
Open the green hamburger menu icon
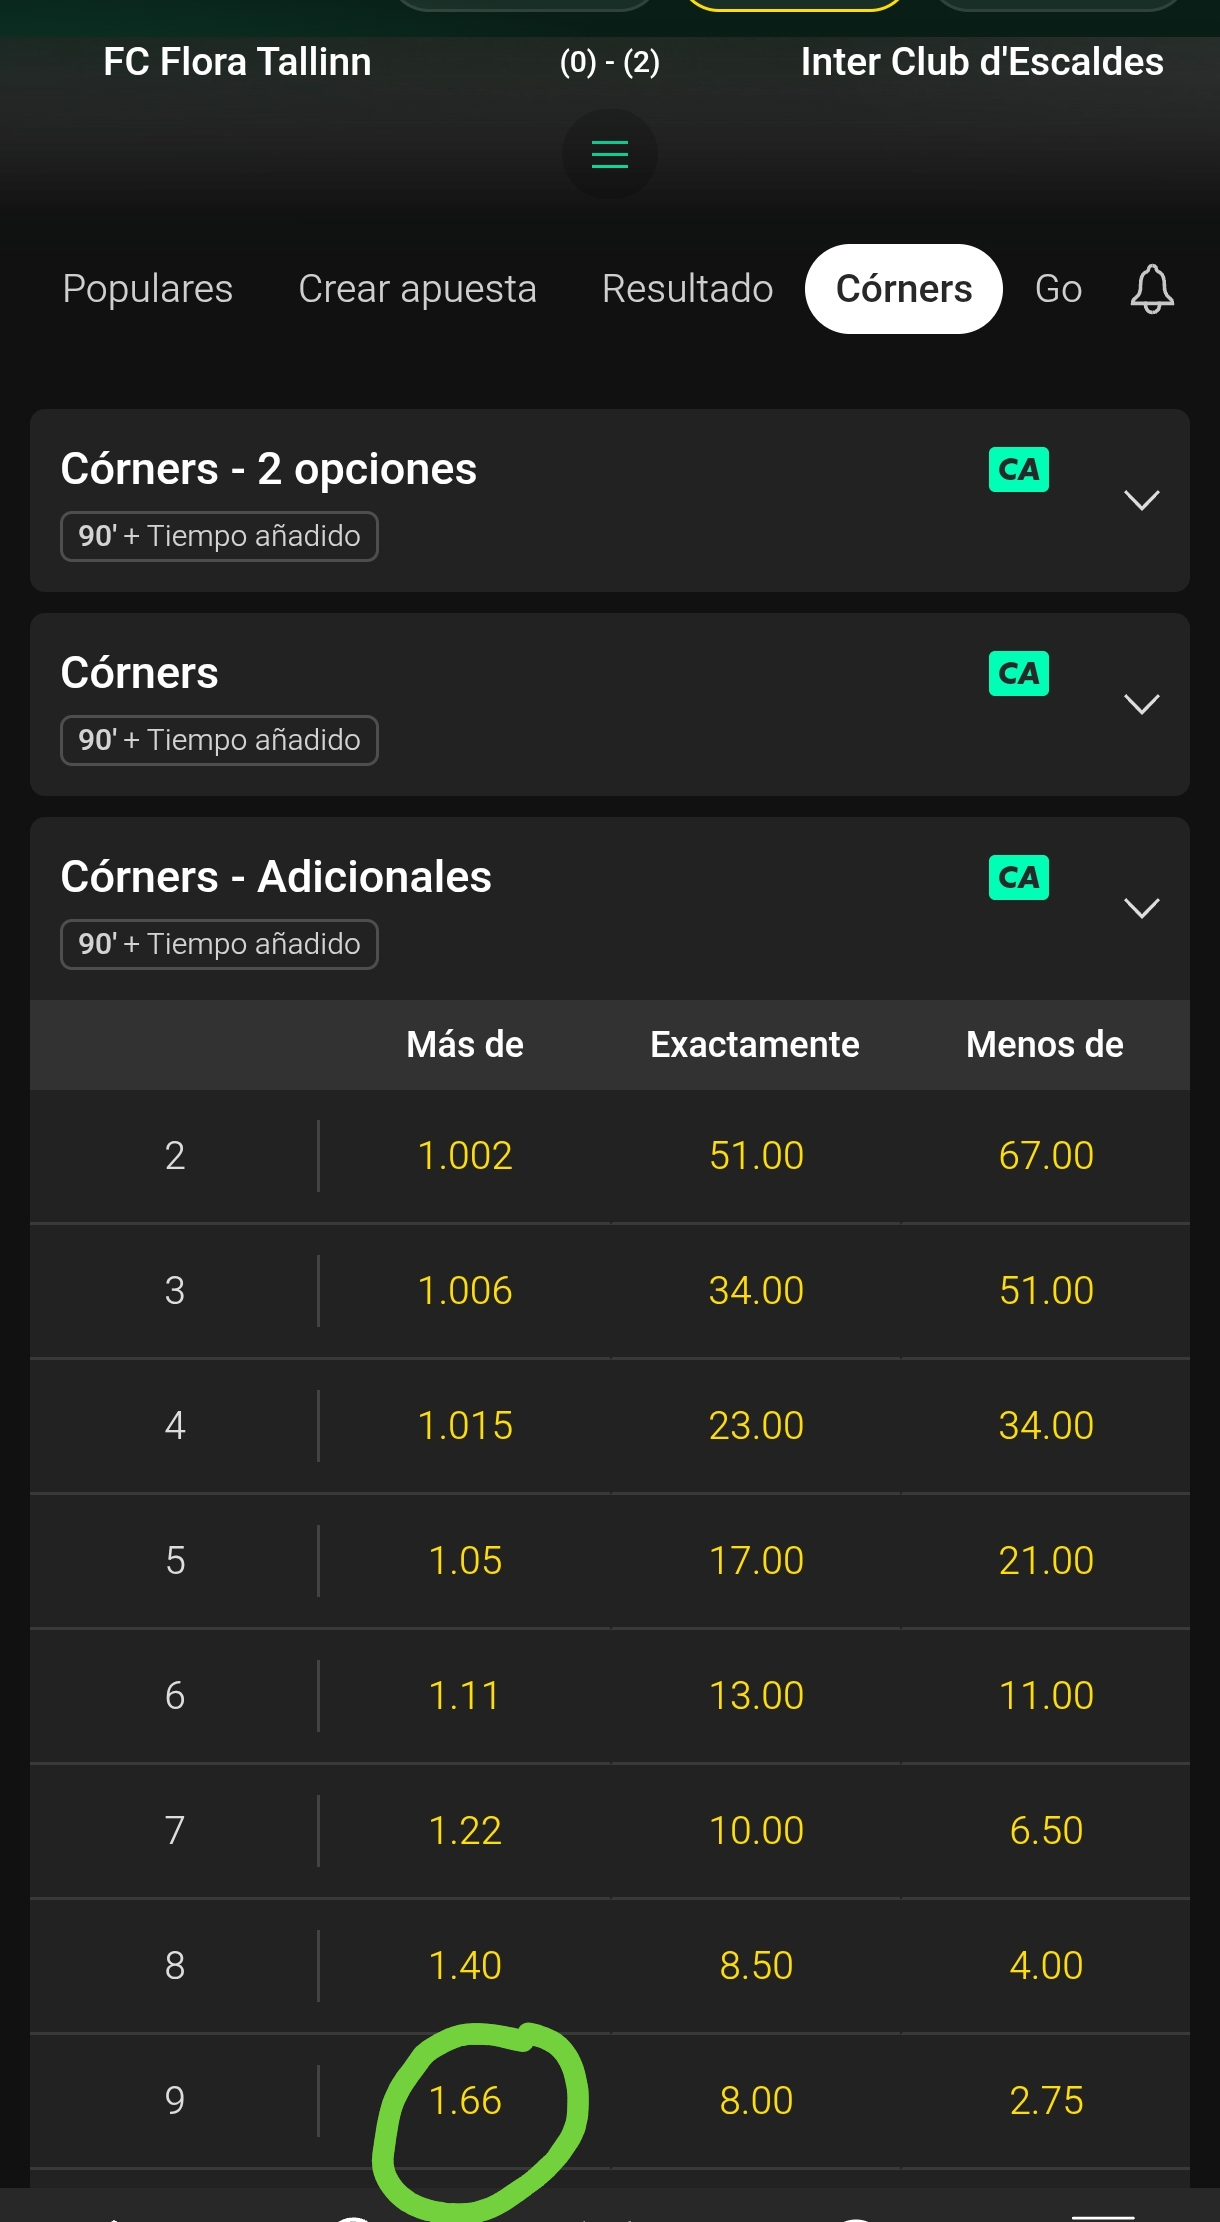(x=609, y=154)
